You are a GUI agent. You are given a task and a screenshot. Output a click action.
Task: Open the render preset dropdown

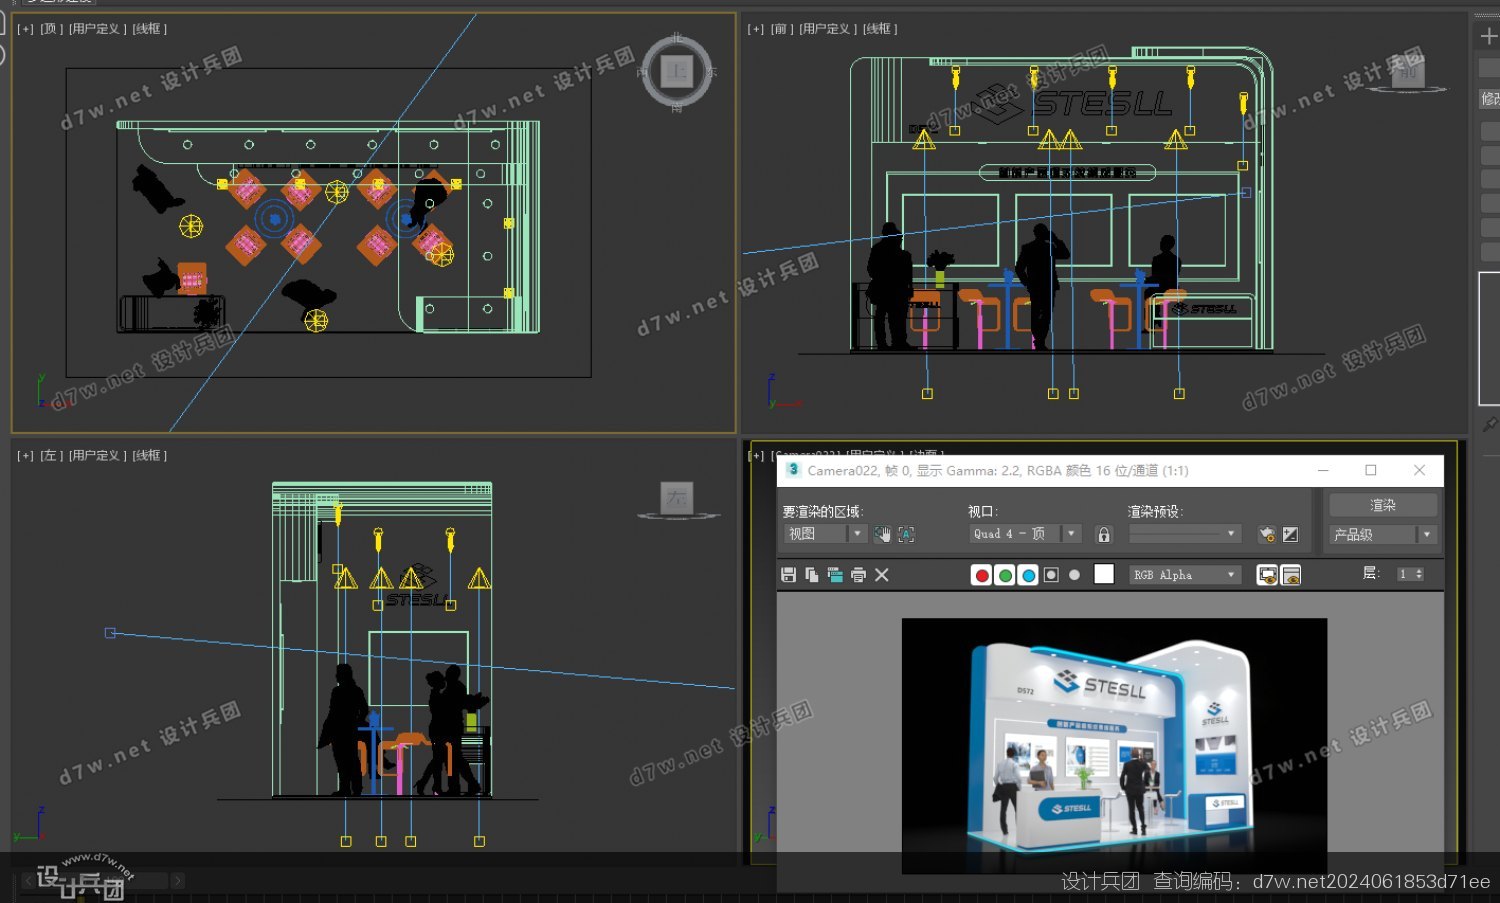point(1185,534)
